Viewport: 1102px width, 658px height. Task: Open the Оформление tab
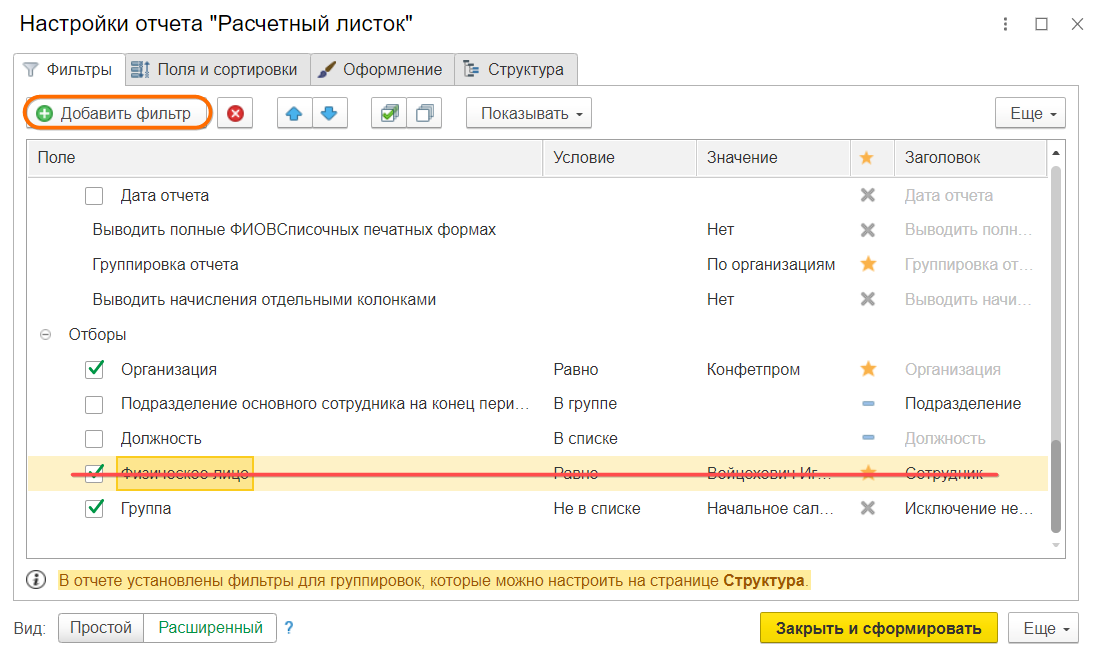coord(382,70)
